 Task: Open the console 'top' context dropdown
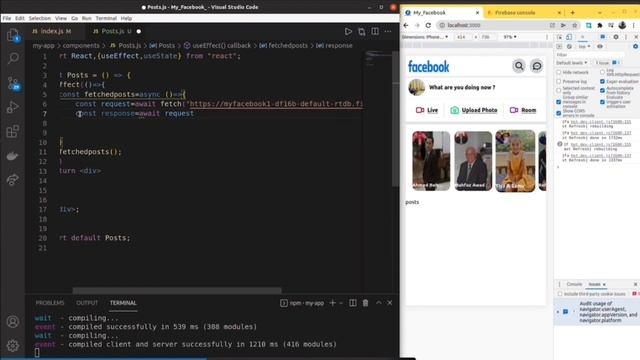[x=584, y=47]
